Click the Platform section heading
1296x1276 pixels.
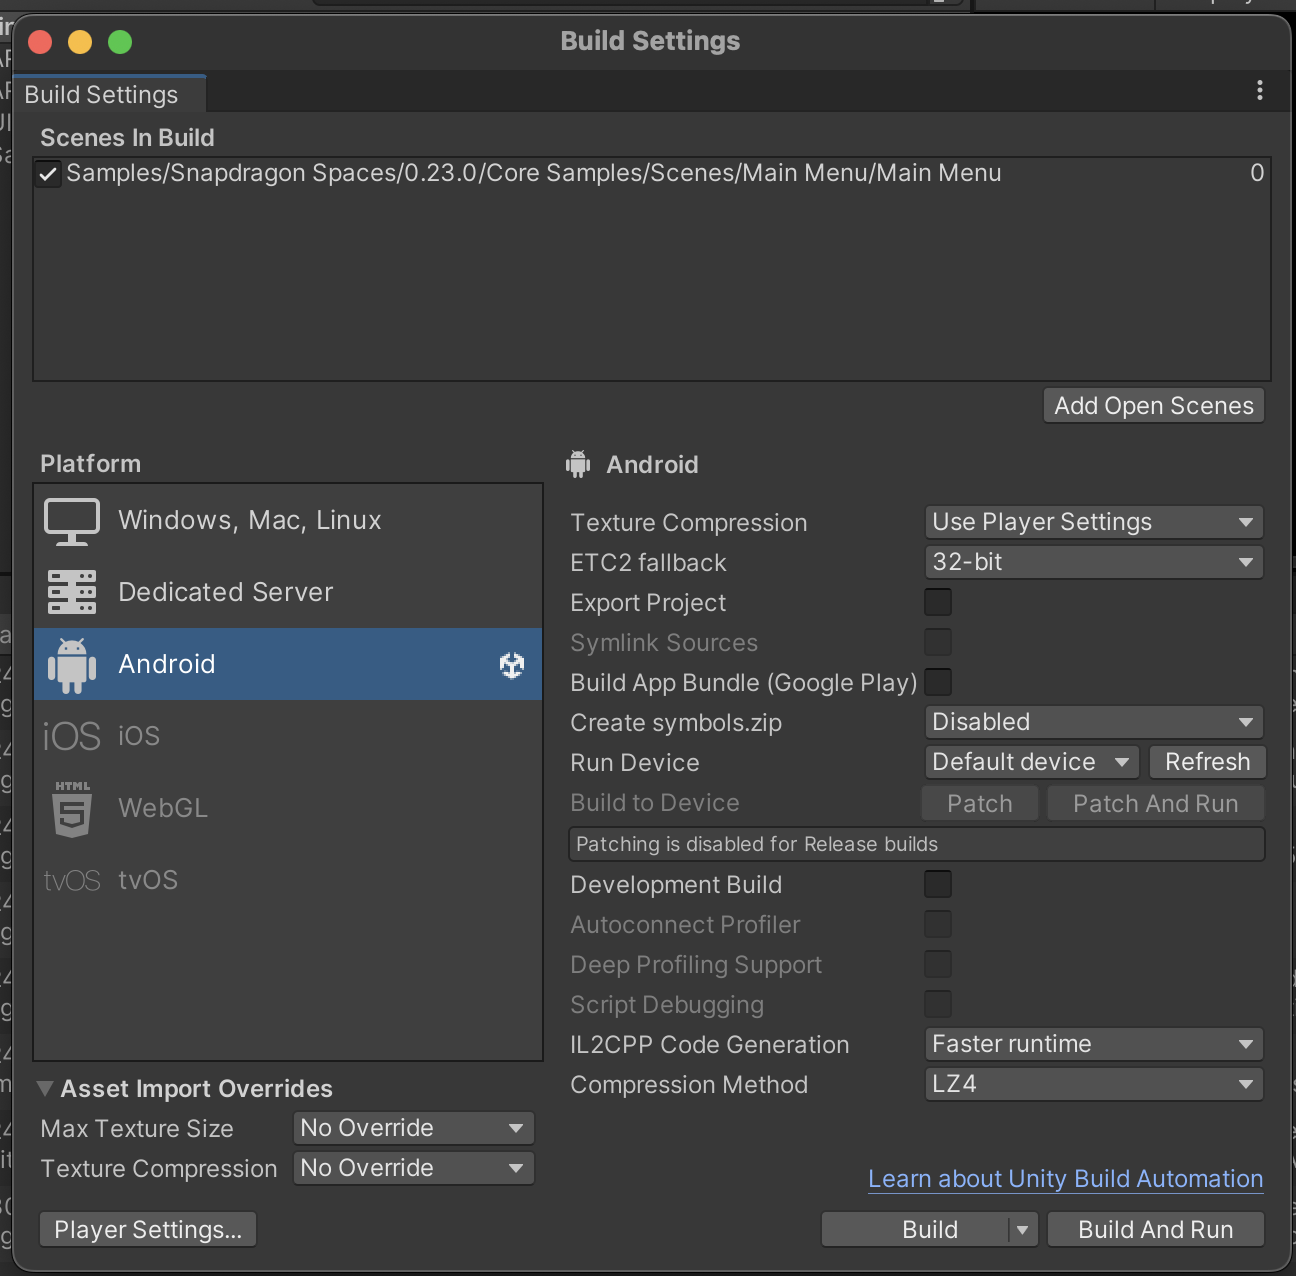tap(90, 464)
